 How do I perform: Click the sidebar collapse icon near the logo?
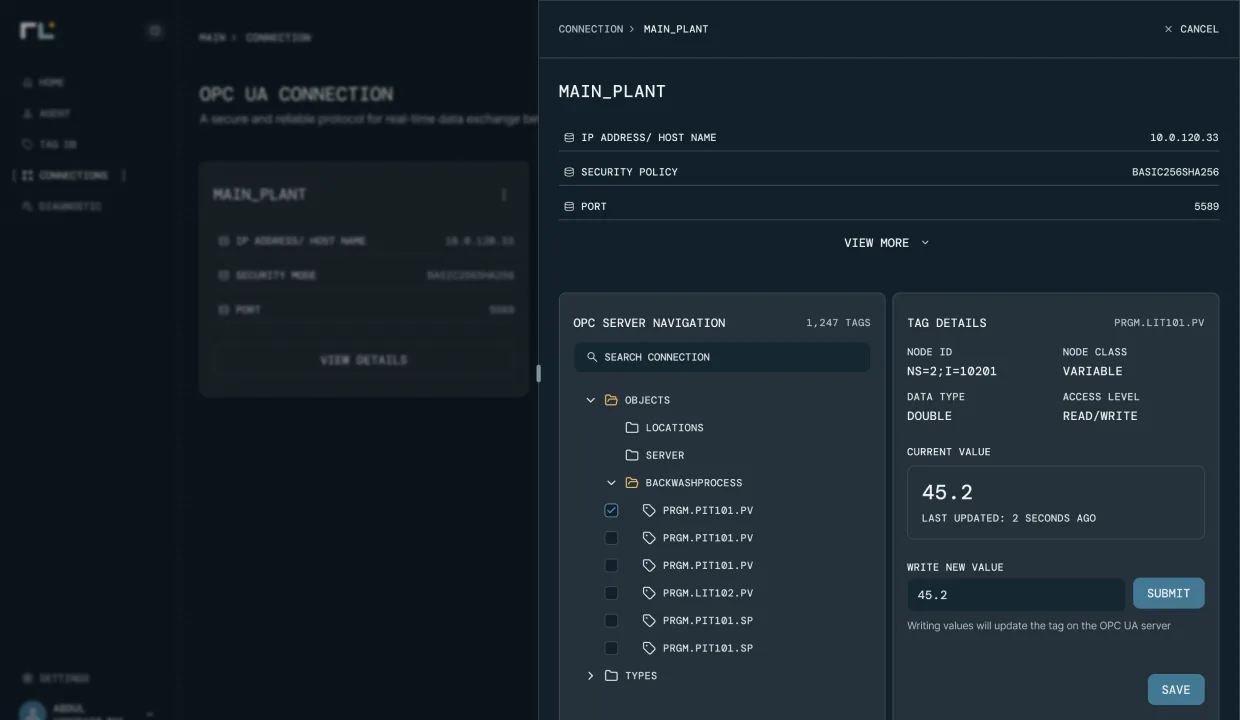[154, 31]
